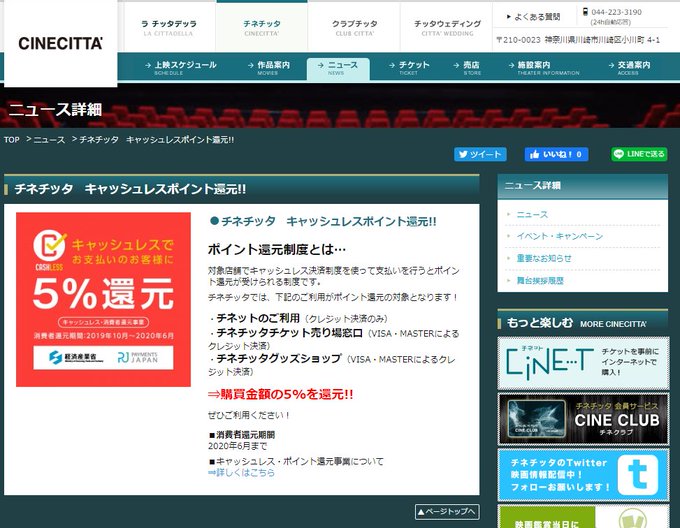Viewport: 680px width, 528px height.
Task: Go to 作品案内 menu
Action: tap(269, 68)
